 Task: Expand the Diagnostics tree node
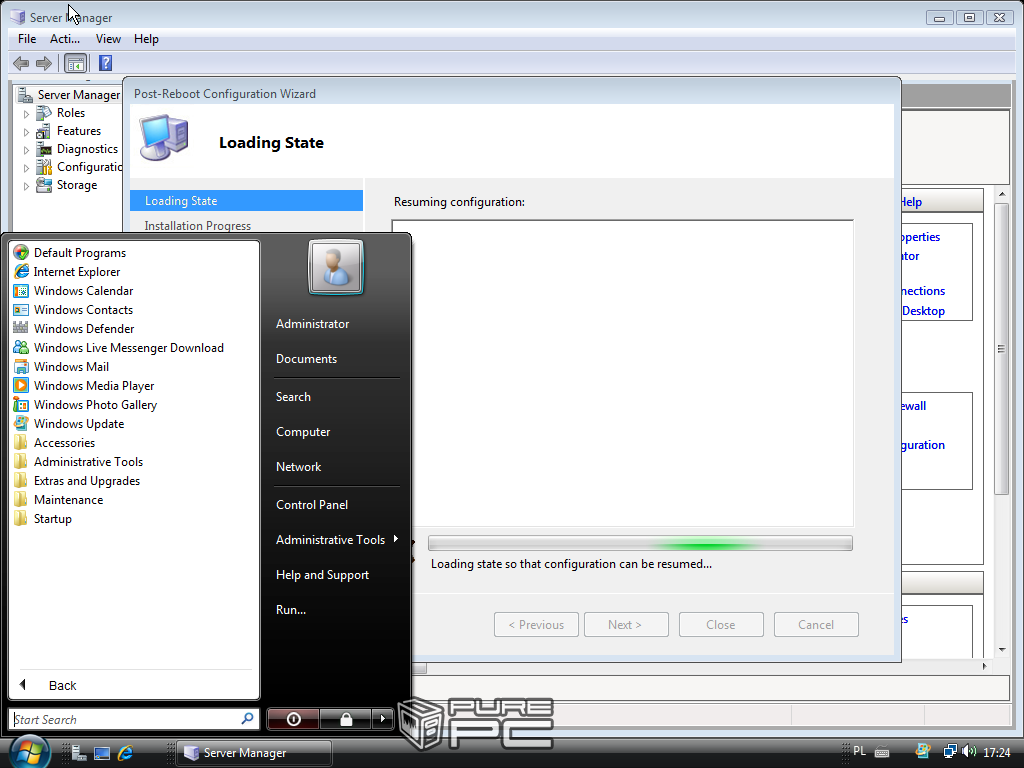(27, 150)
